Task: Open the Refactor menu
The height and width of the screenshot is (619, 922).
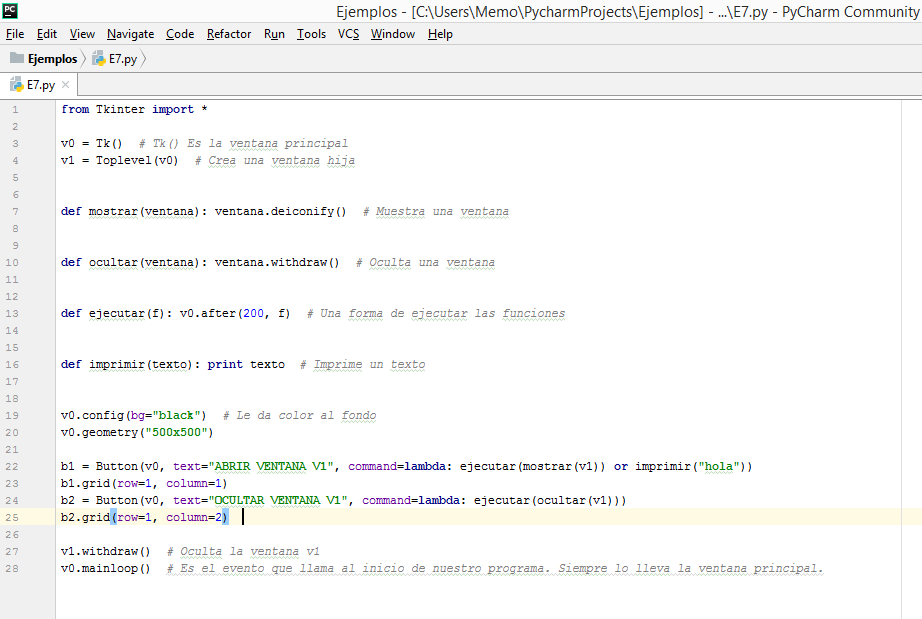Action: click(x=228, y=33)
